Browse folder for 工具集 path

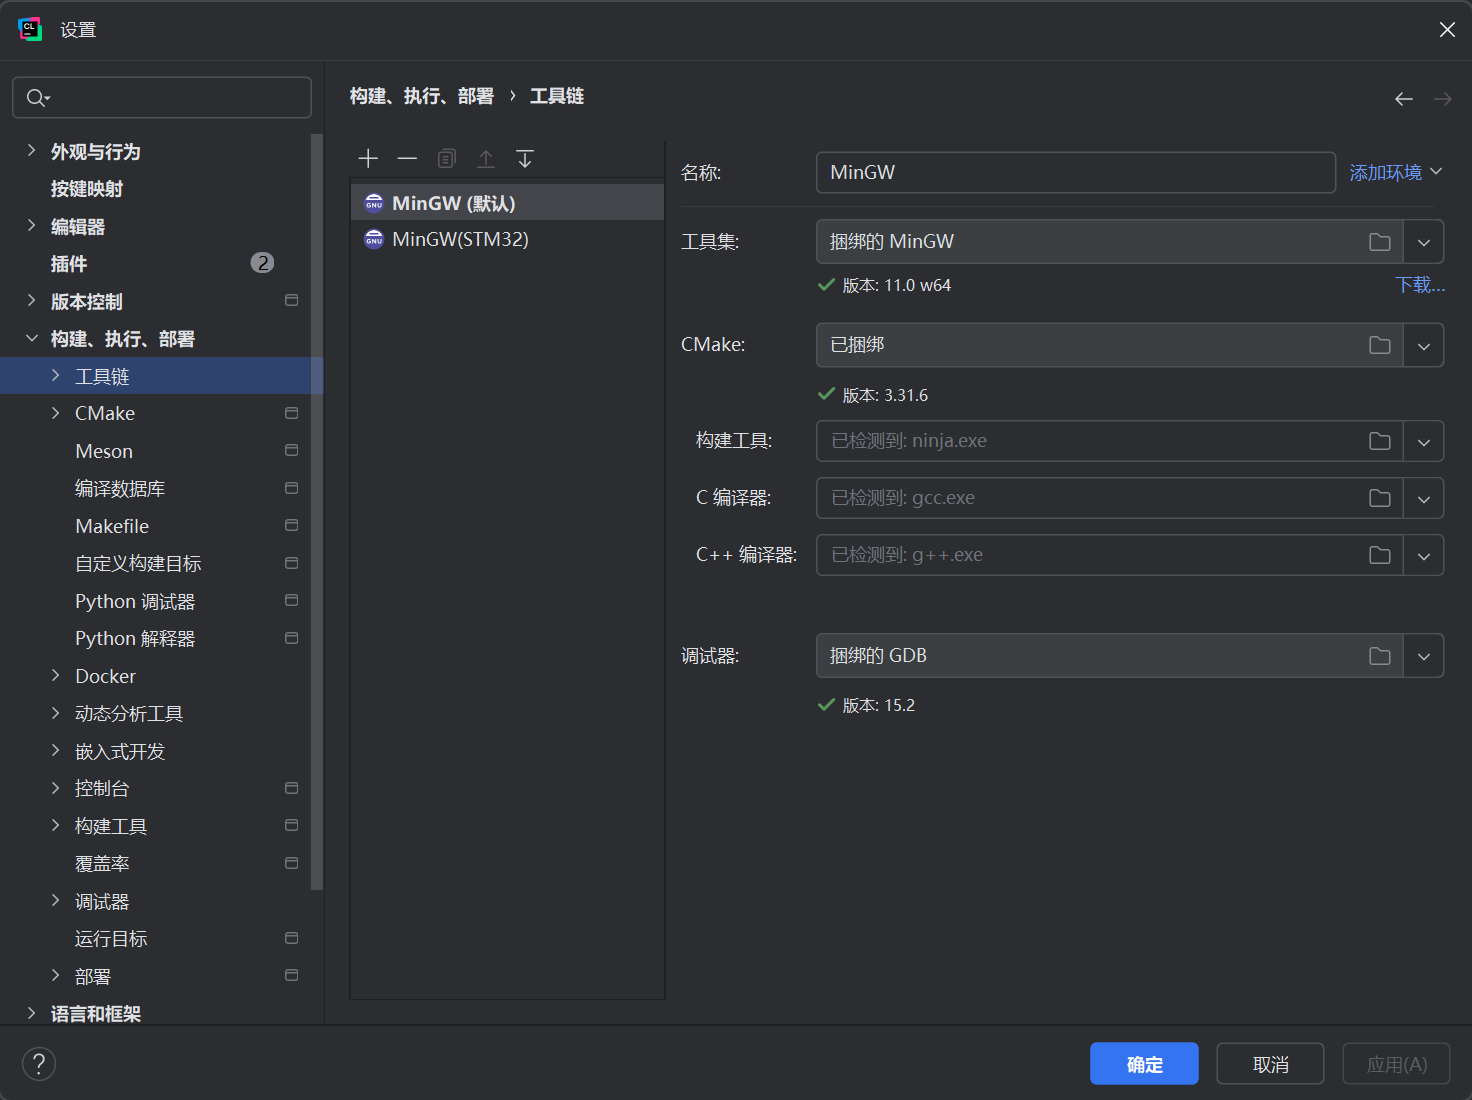(x=1380, y=242)
